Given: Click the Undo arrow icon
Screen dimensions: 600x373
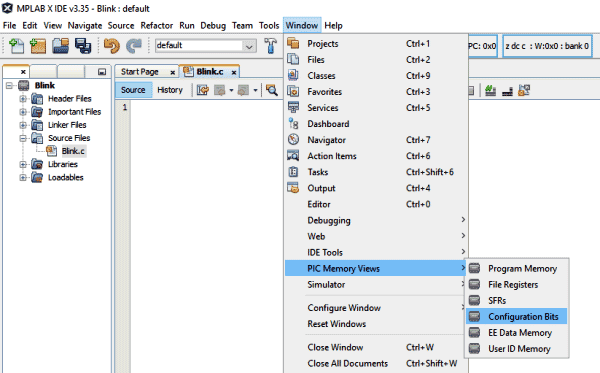Looking at the screenshot, I should [x=112, y=46].
